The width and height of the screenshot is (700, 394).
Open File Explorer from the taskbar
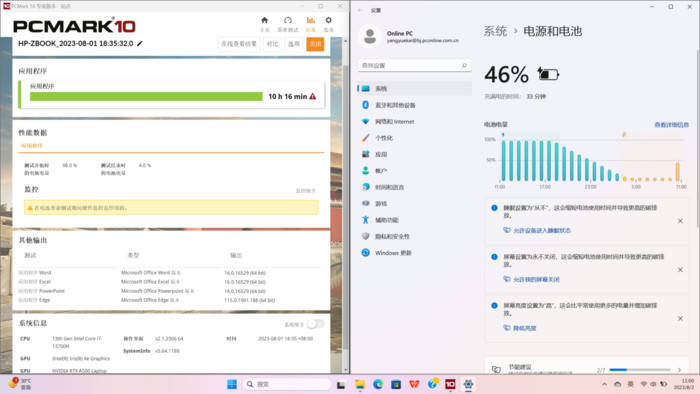(360, 384)
